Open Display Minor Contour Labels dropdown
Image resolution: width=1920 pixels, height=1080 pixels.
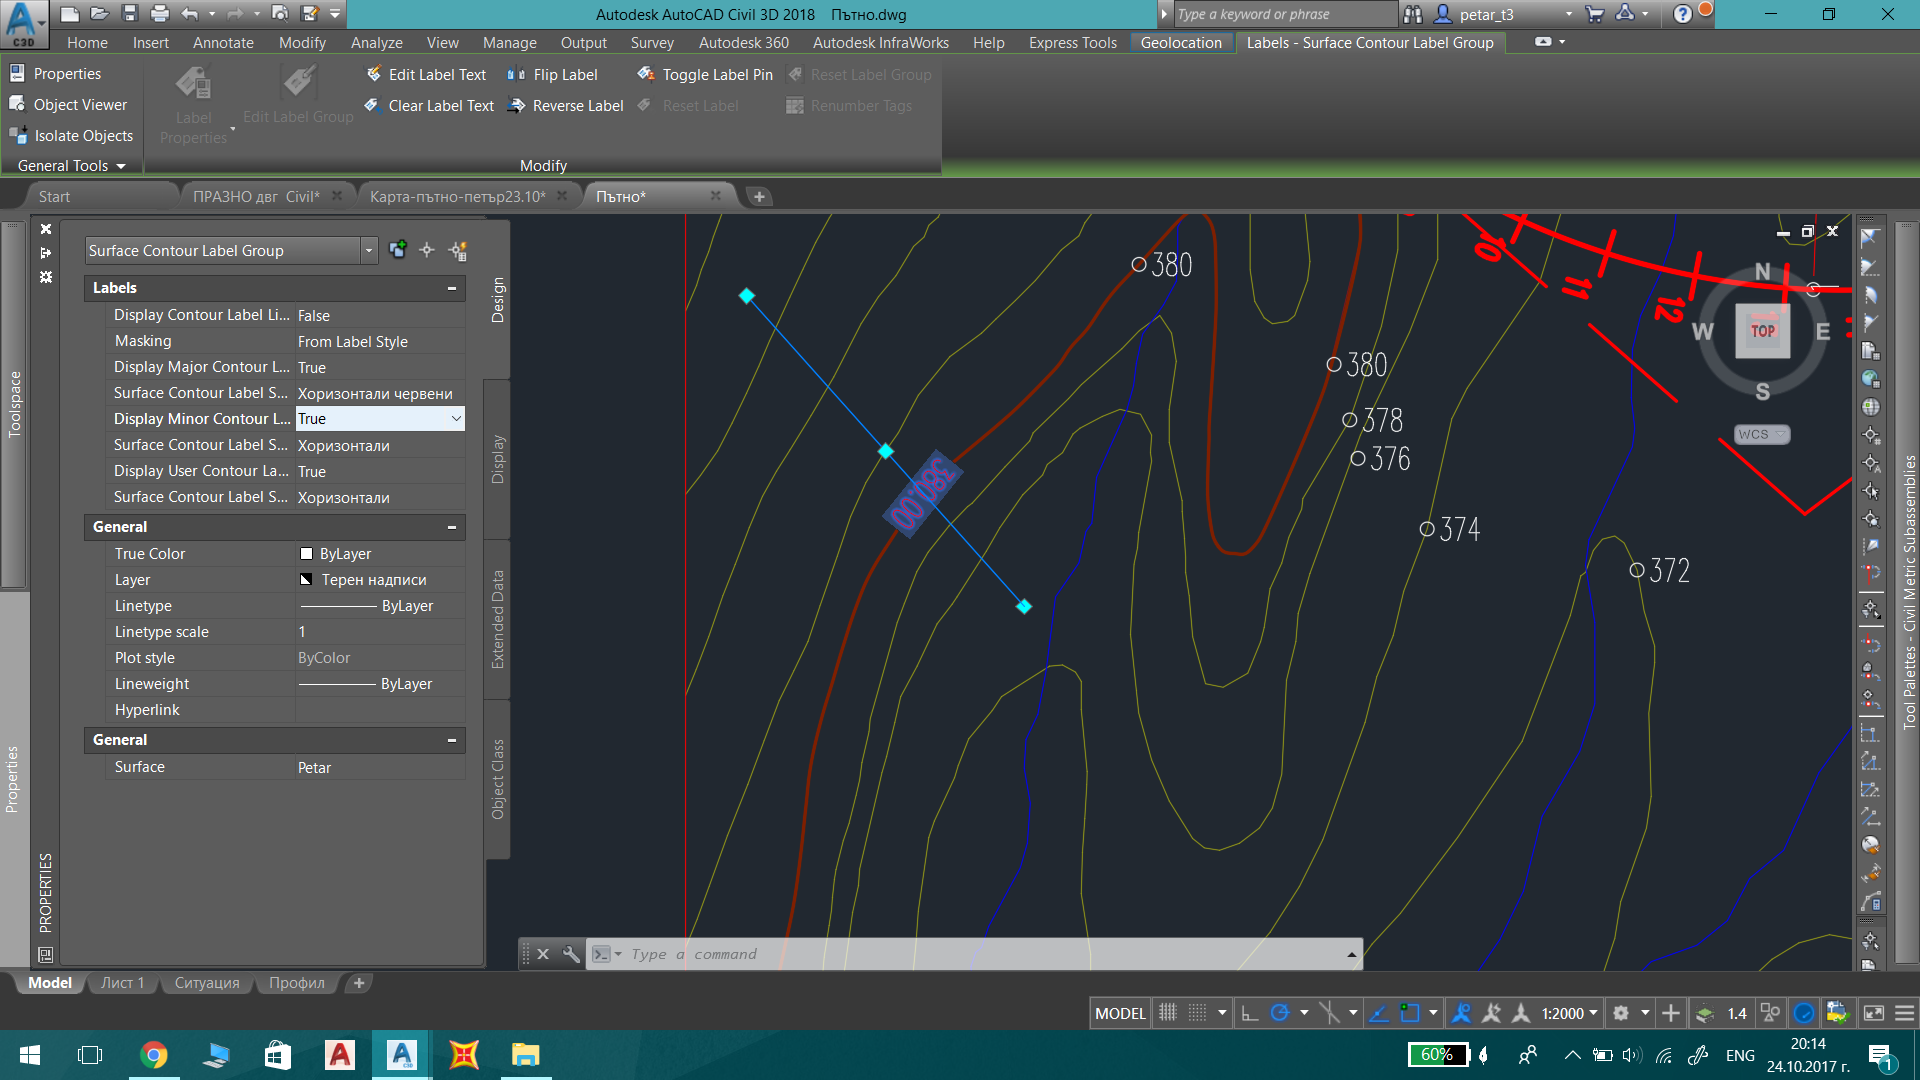(x=456, y=419)
